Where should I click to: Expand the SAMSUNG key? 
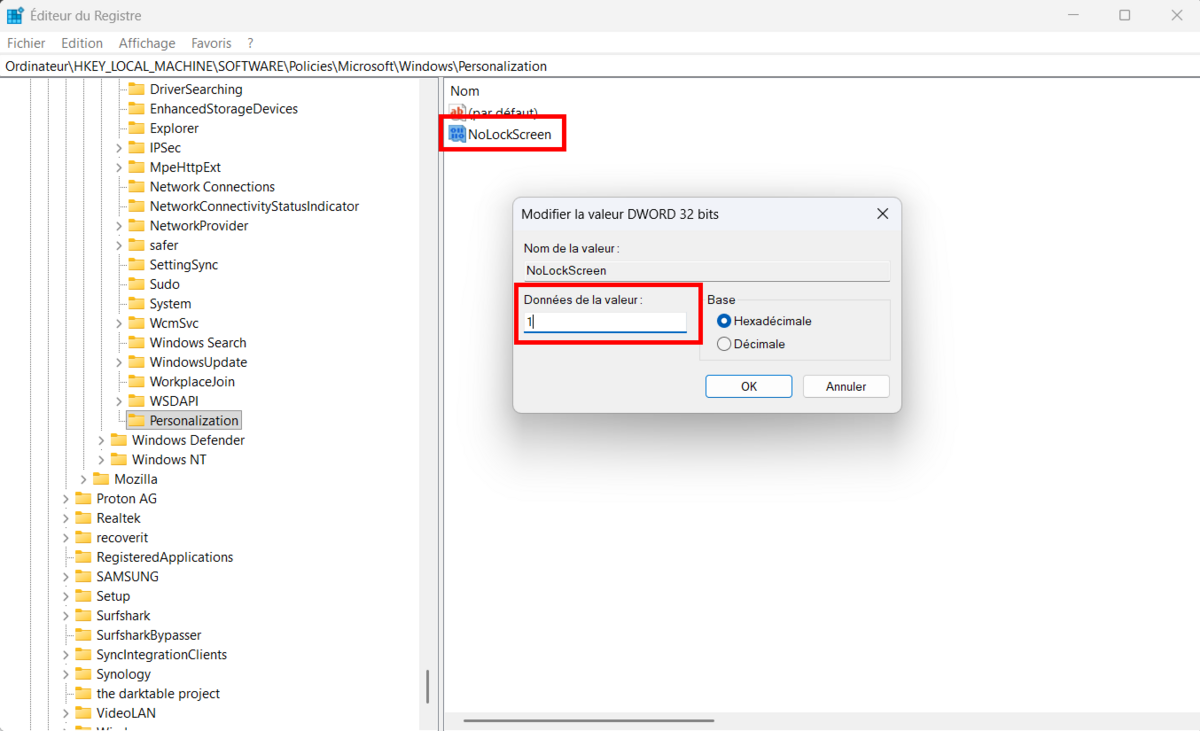(66, 577)
